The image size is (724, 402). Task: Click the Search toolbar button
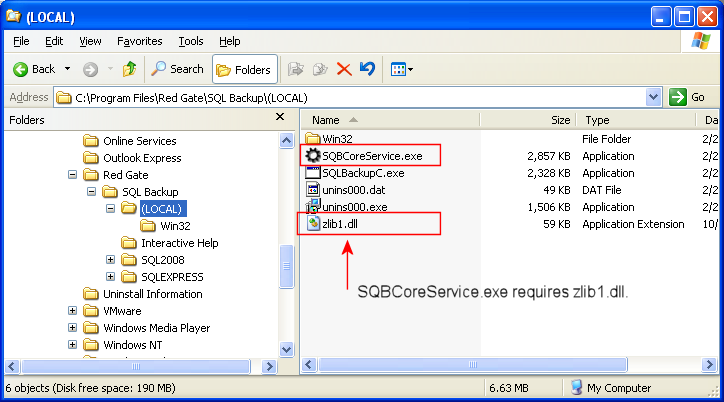pos(177,69)
